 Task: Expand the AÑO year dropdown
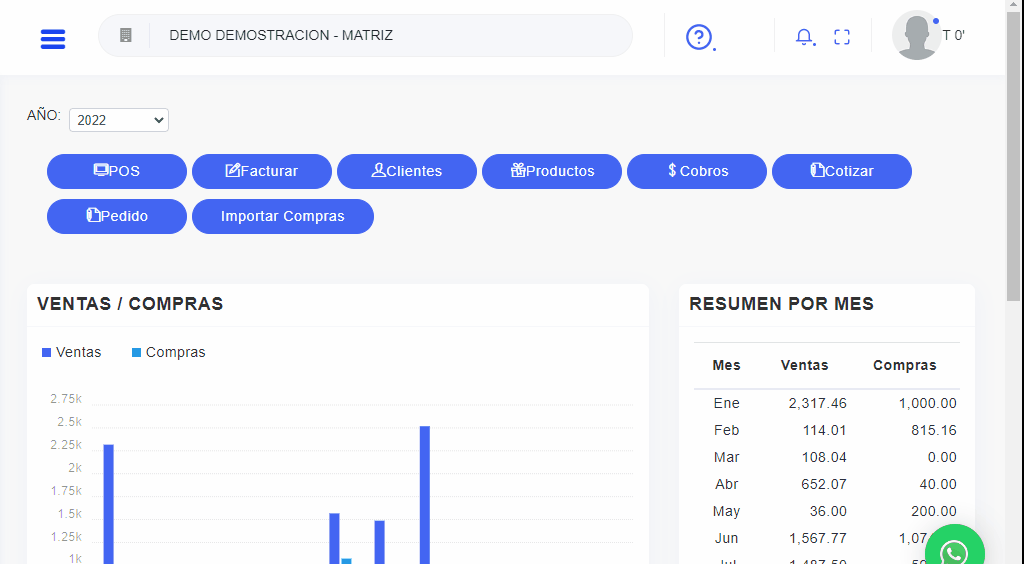119,120
